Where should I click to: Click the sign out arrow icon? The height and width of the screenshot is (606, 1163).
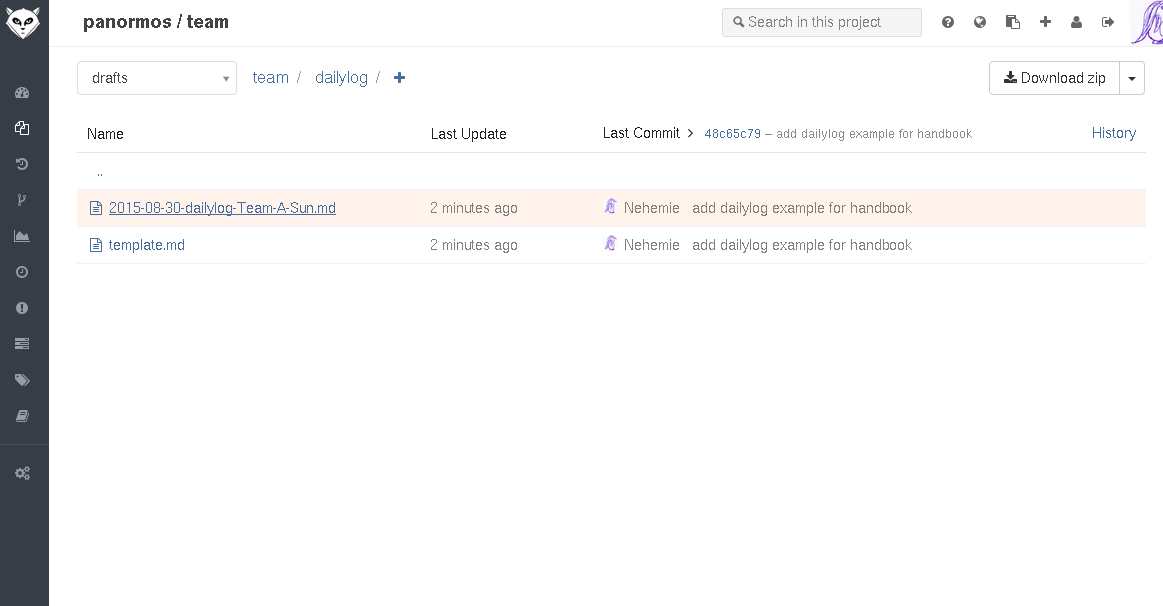point(1108,22)
